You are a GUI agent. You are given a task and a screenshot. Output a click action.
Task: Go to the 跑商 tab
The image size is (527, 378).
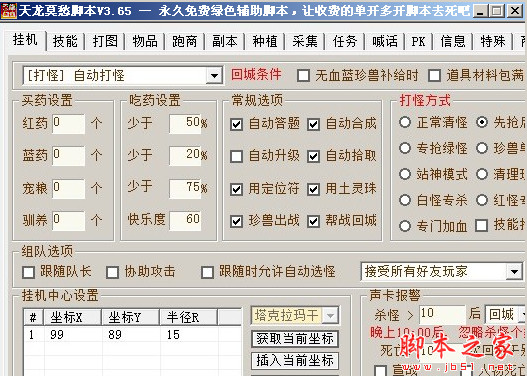pyautogui.click(x=185, y=42)
